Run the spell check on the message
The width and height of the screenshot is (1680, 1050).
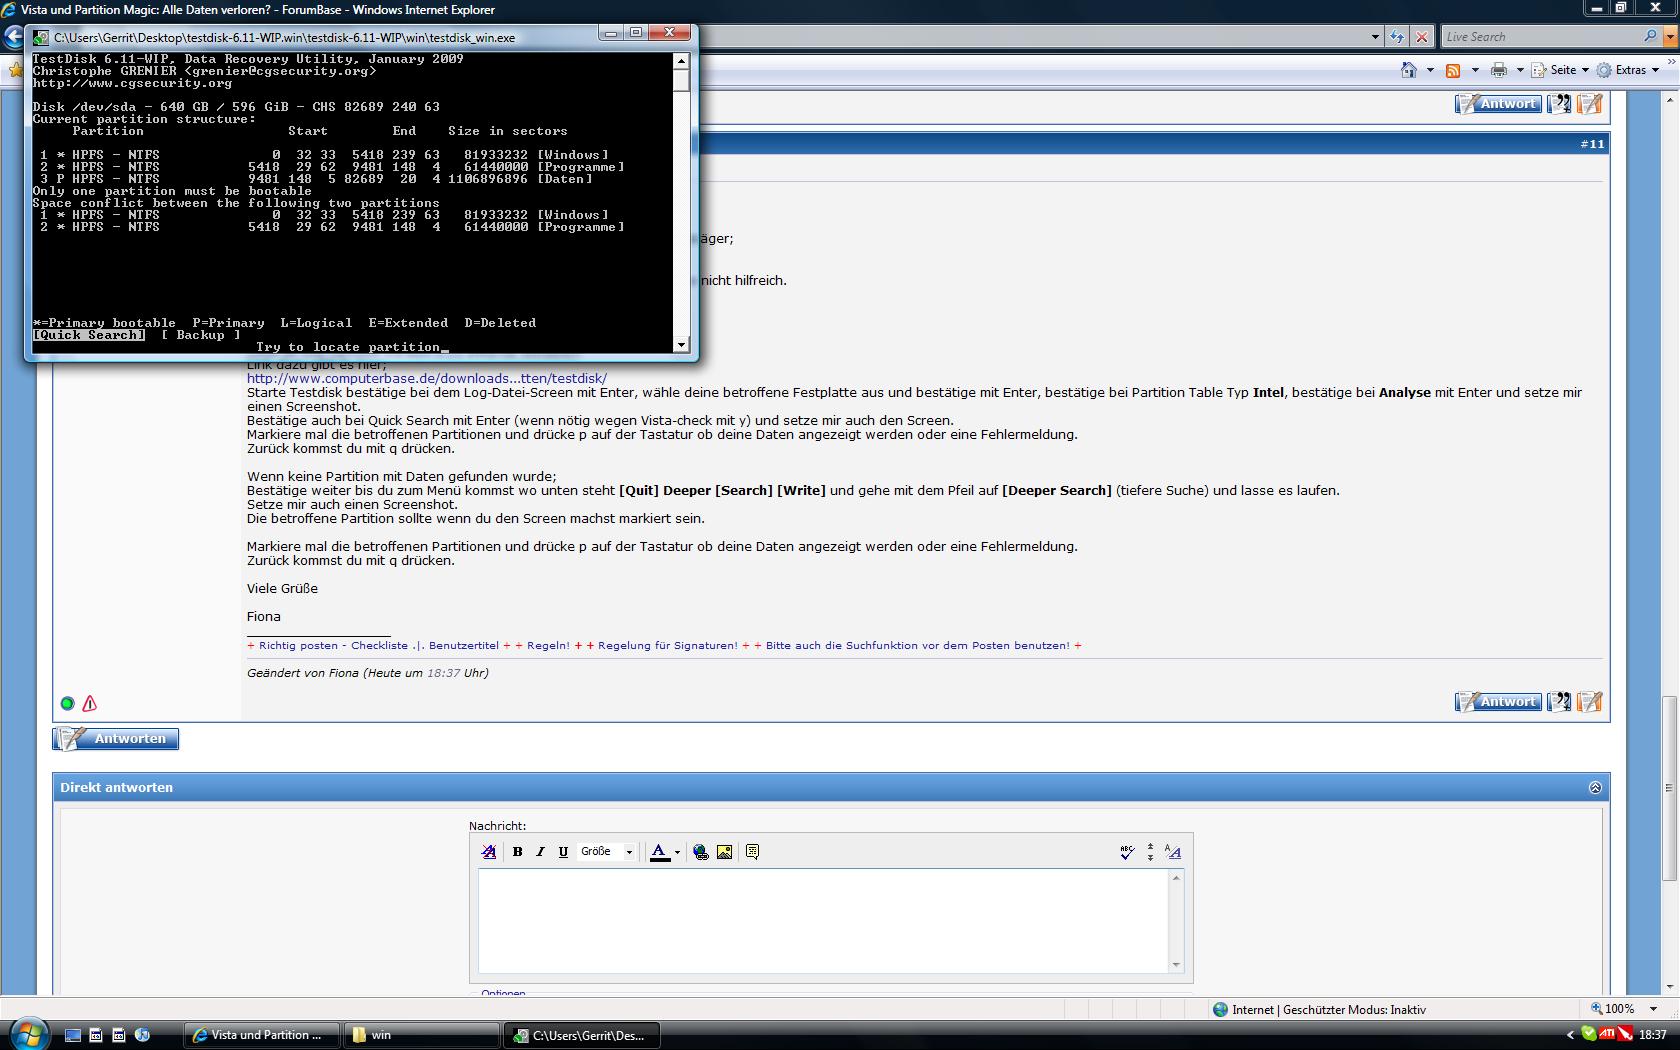(x=1127, y=852)
